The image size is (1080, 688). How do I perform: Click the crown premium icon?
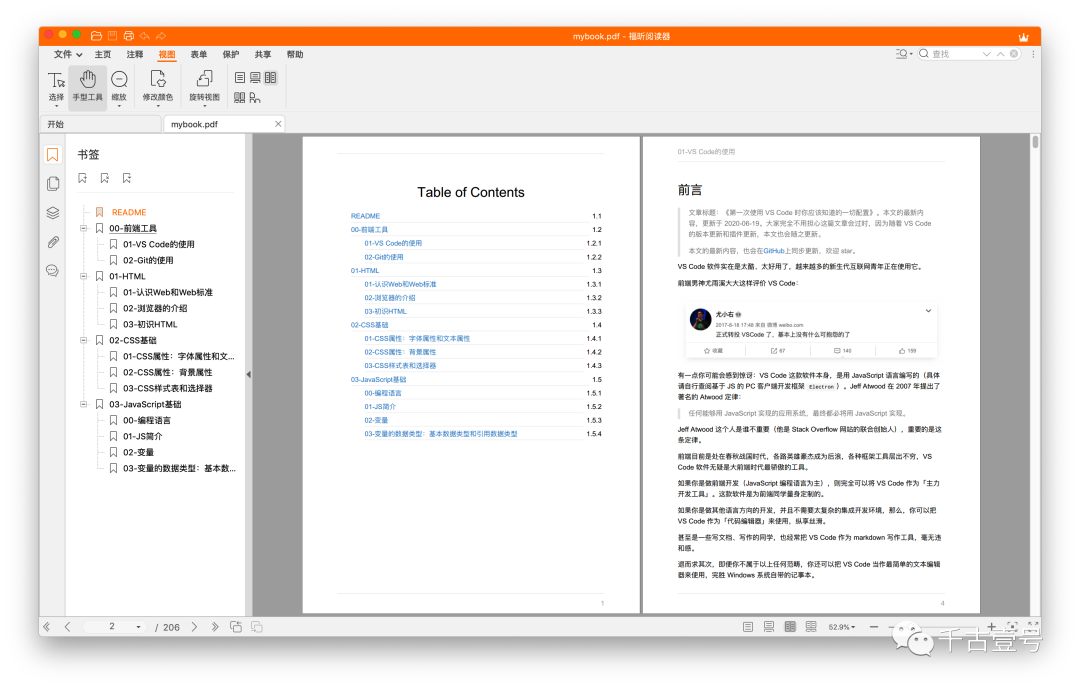(1024, 37)
